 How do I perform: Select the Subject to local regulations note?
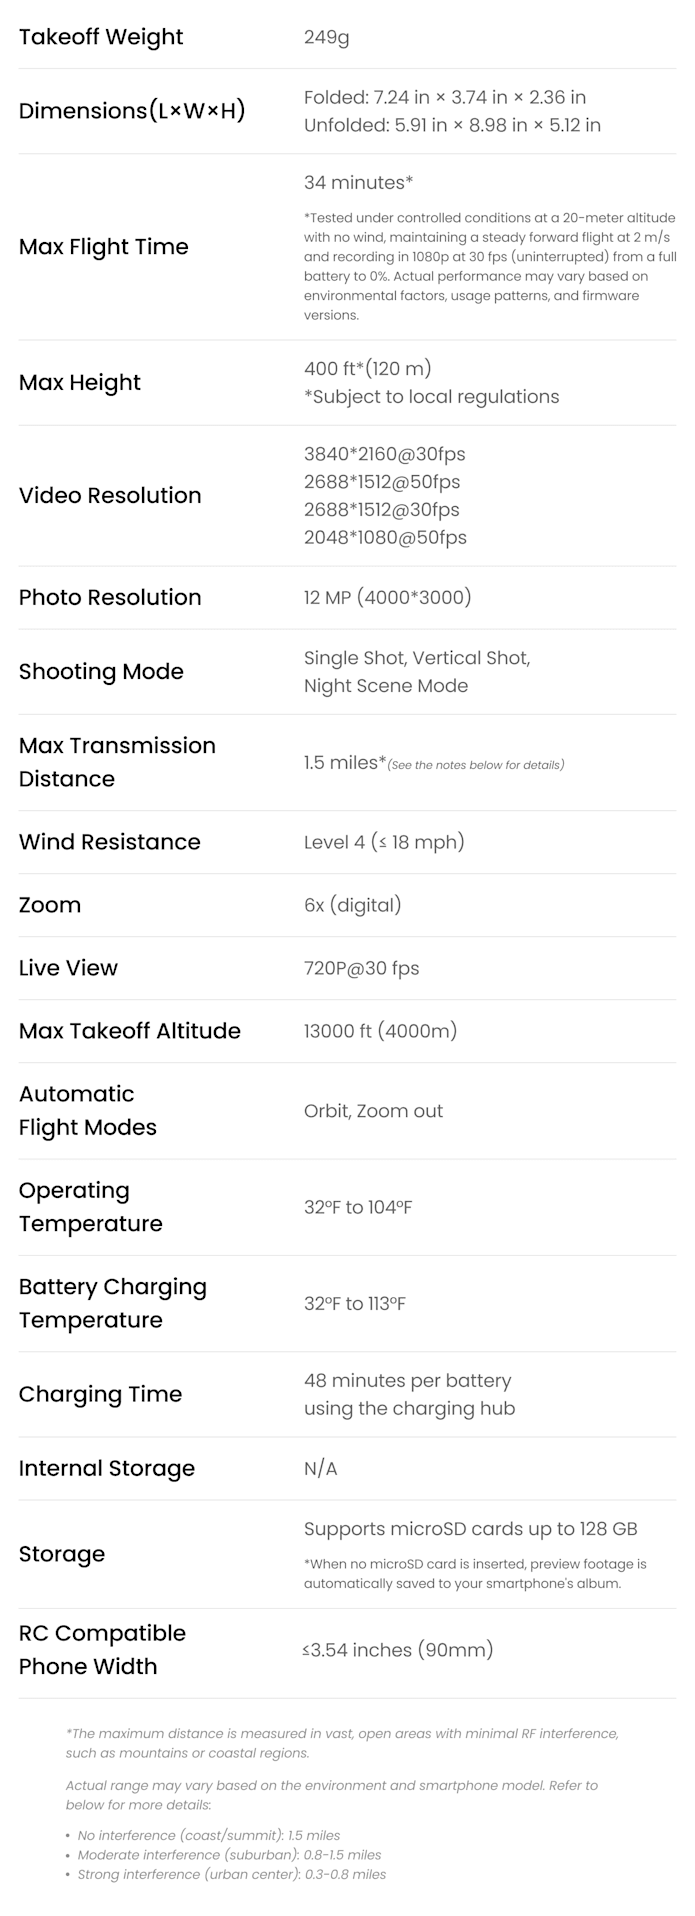(431, 396)
